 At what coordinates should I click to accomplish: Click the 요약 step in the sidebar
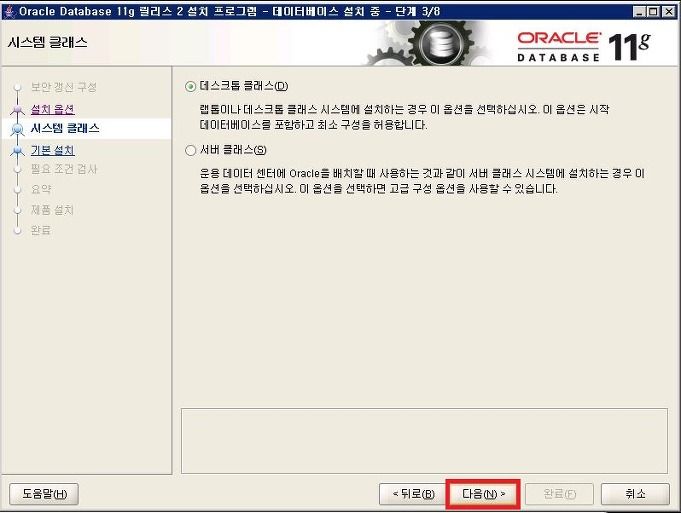pyautogui.click(x=41, y=189)
